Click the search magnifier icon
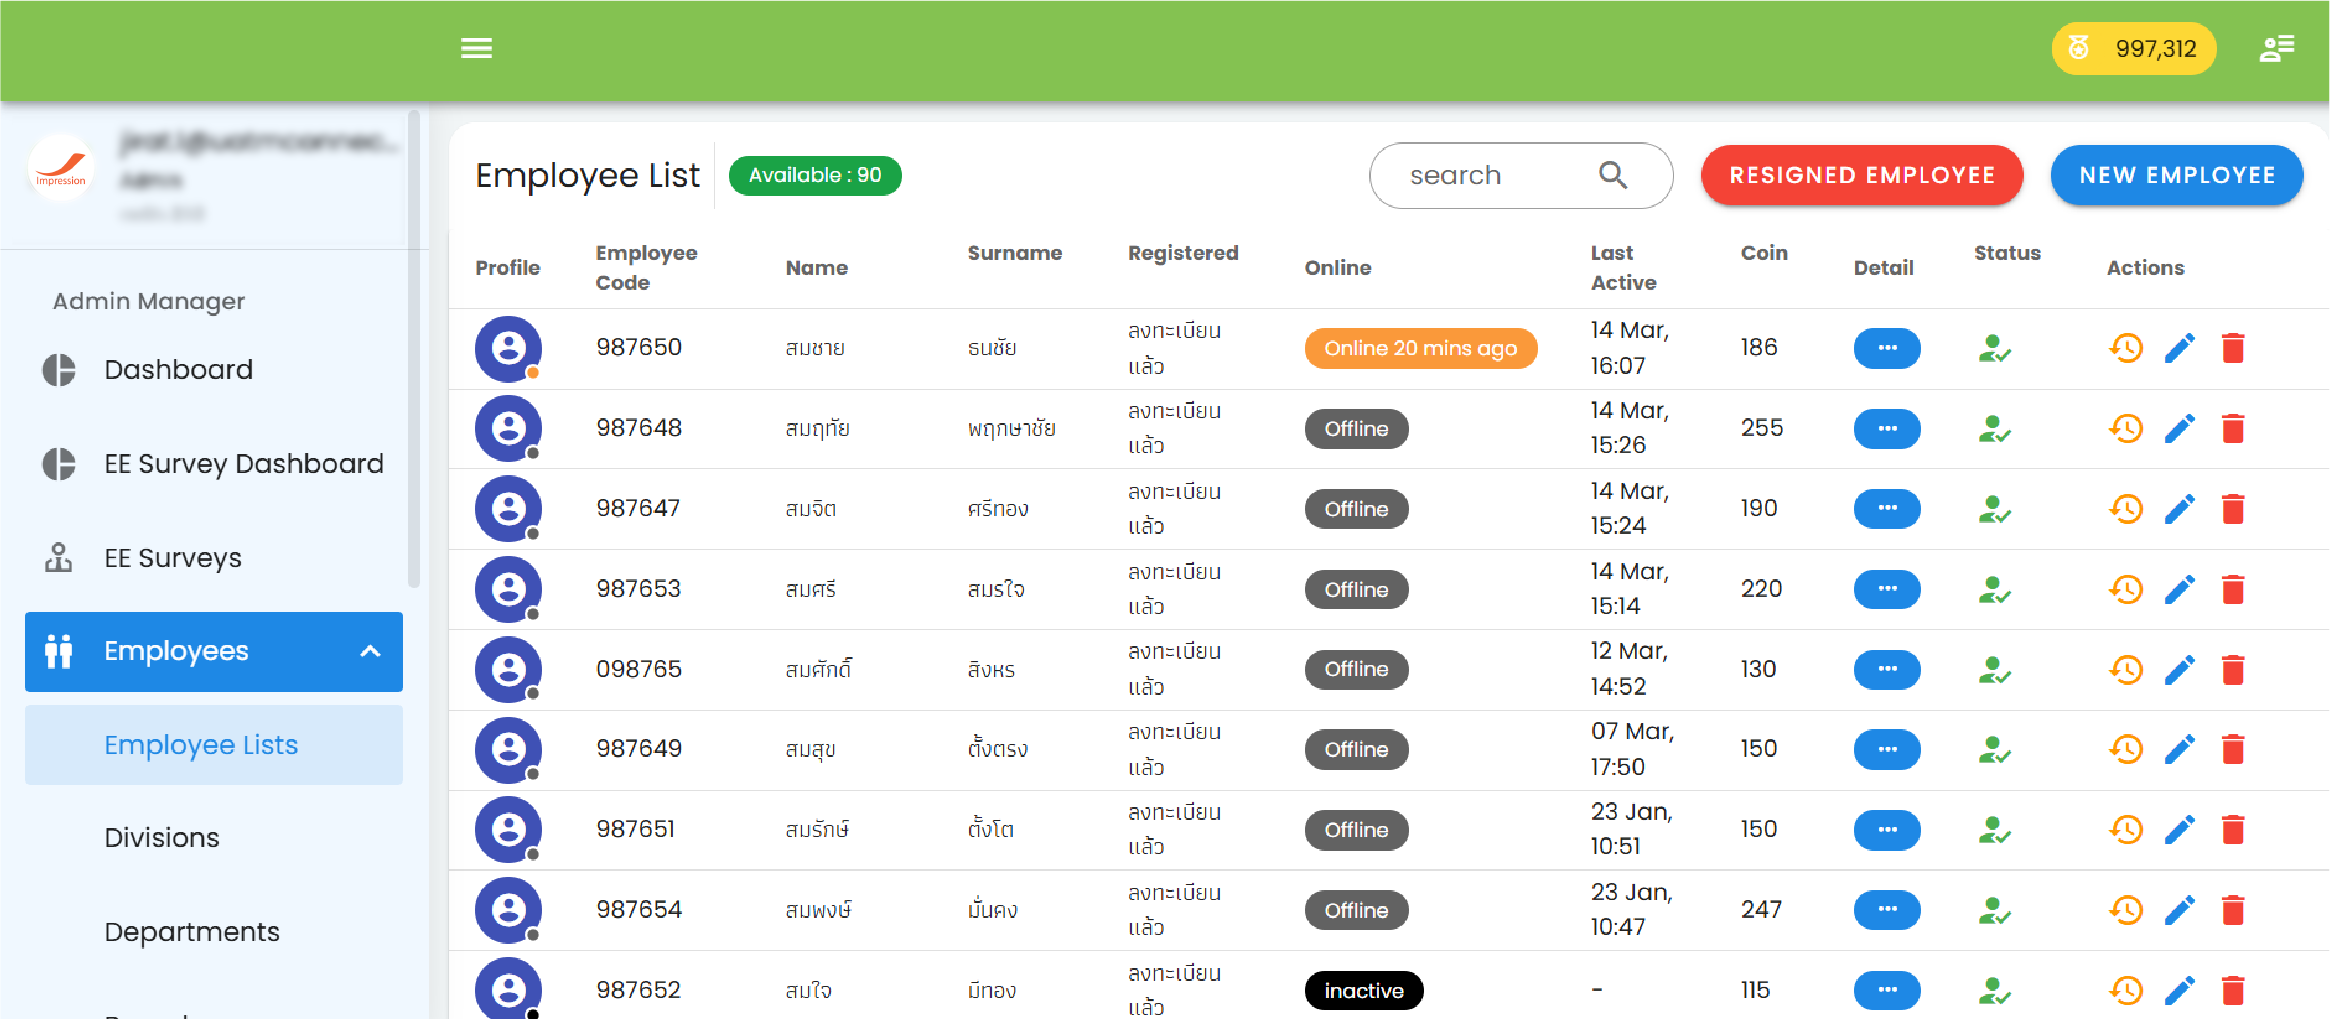This screenshot has height=1019, width=2330. (1612, 175)
